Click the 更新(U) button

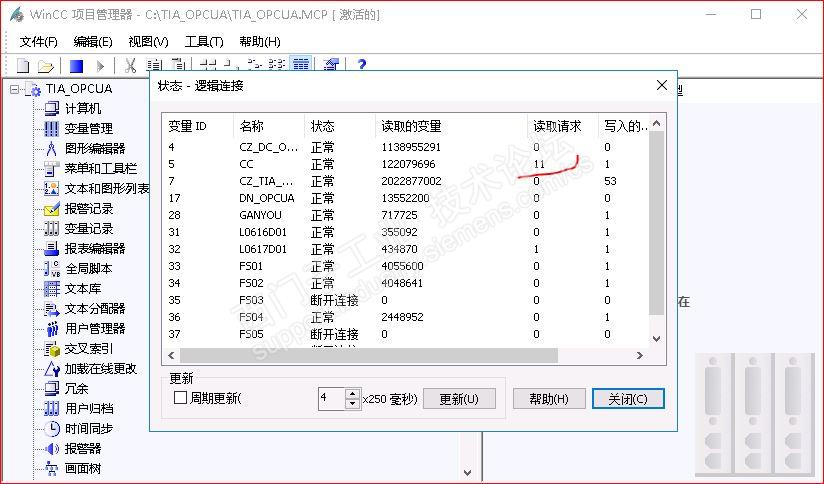459,399
